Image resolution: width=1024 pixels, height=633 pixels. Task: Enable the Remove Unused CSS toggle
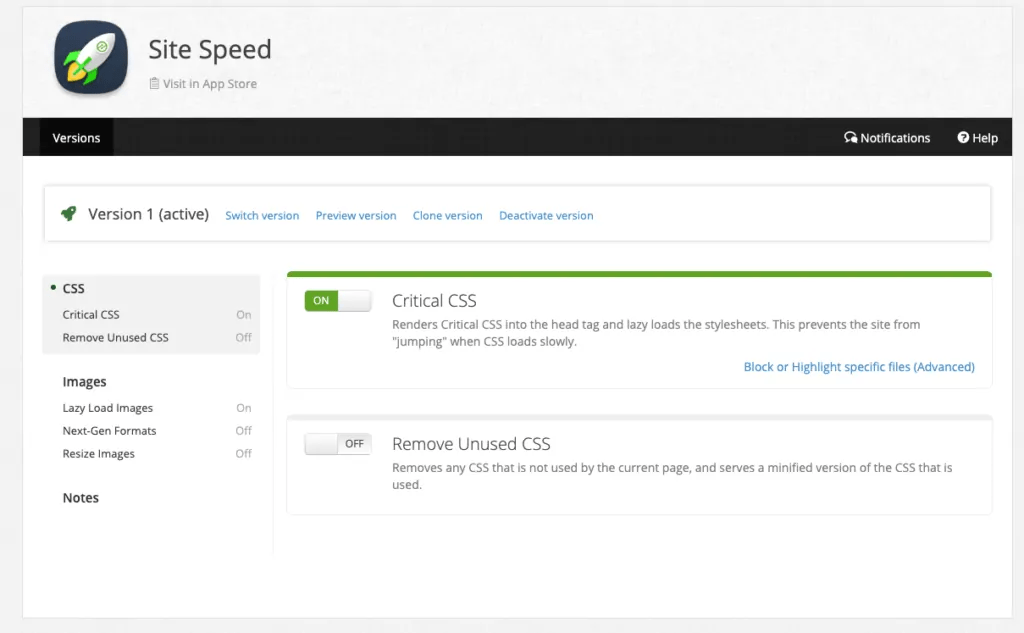click(x=338, y=444)
